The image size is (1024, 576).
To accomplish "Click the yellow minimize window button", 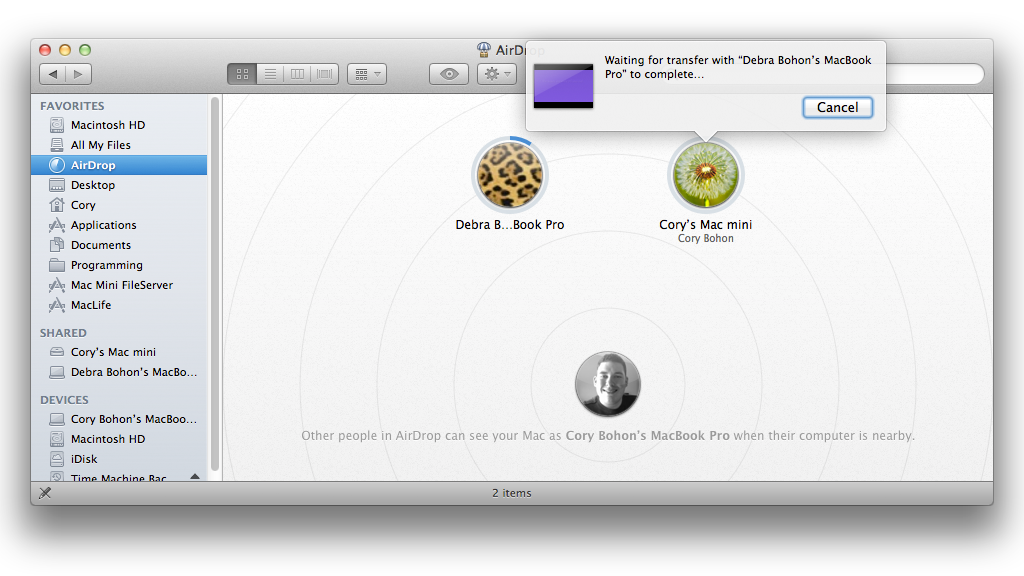I will tap(65, 50).
